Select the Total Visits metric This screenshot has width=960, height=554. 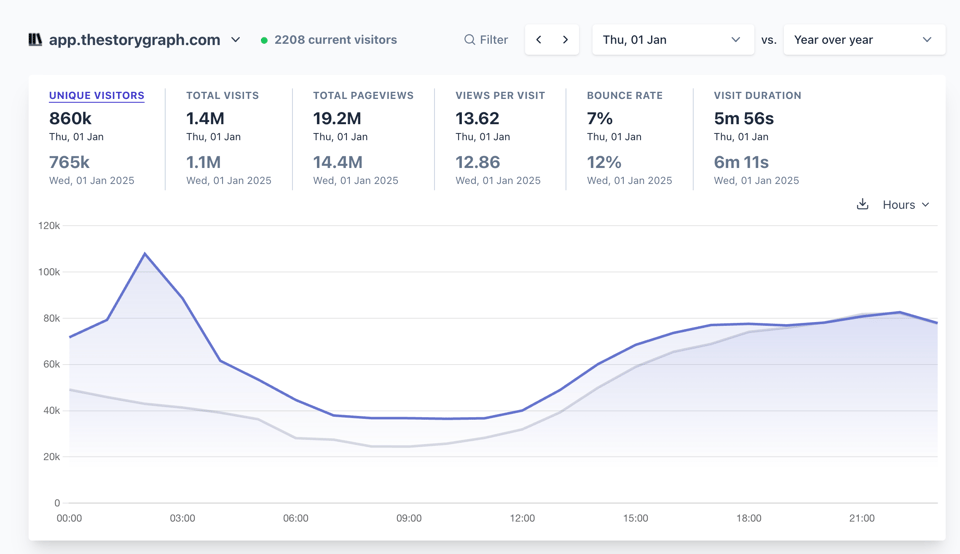point(222,96)
